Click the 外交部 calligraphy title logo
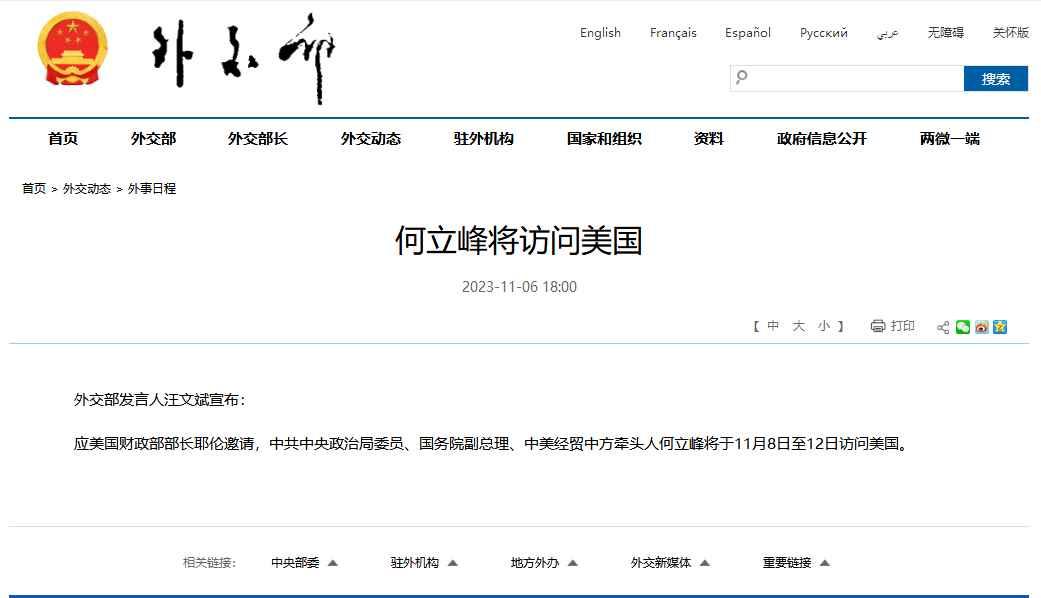The height and width of the screenshot is (598, 1041). pos(244,57)
